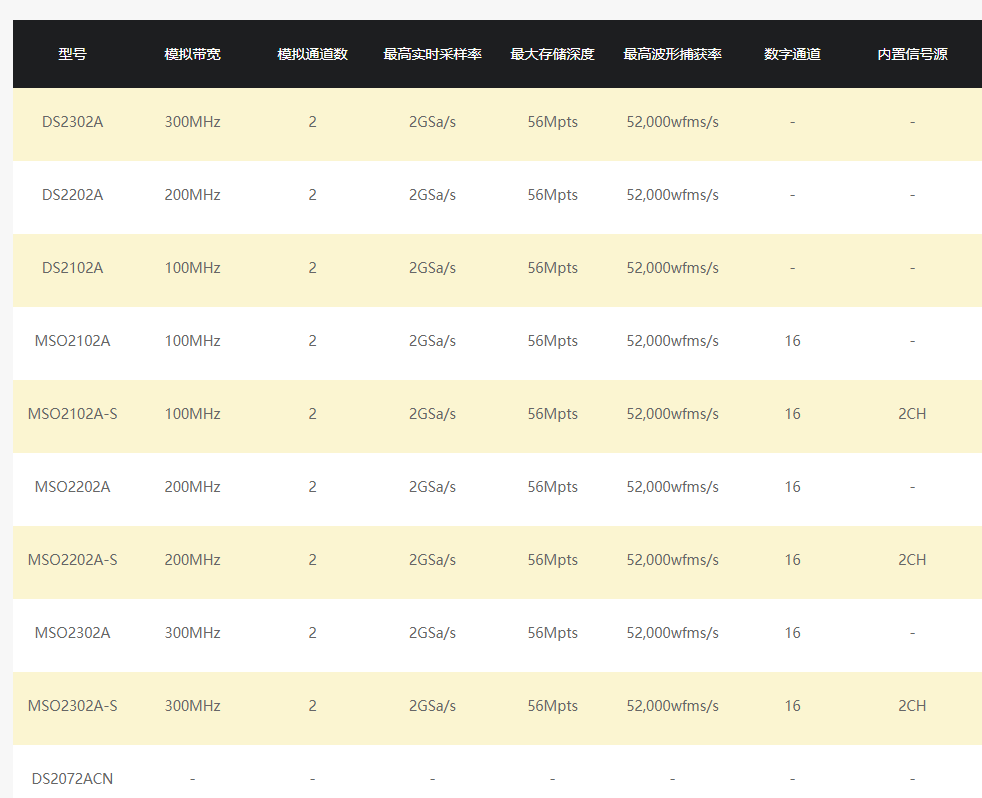Click 56Mpts in the DS2302A row
This screenshot has height=798, width=982.
tap(552, 122)
